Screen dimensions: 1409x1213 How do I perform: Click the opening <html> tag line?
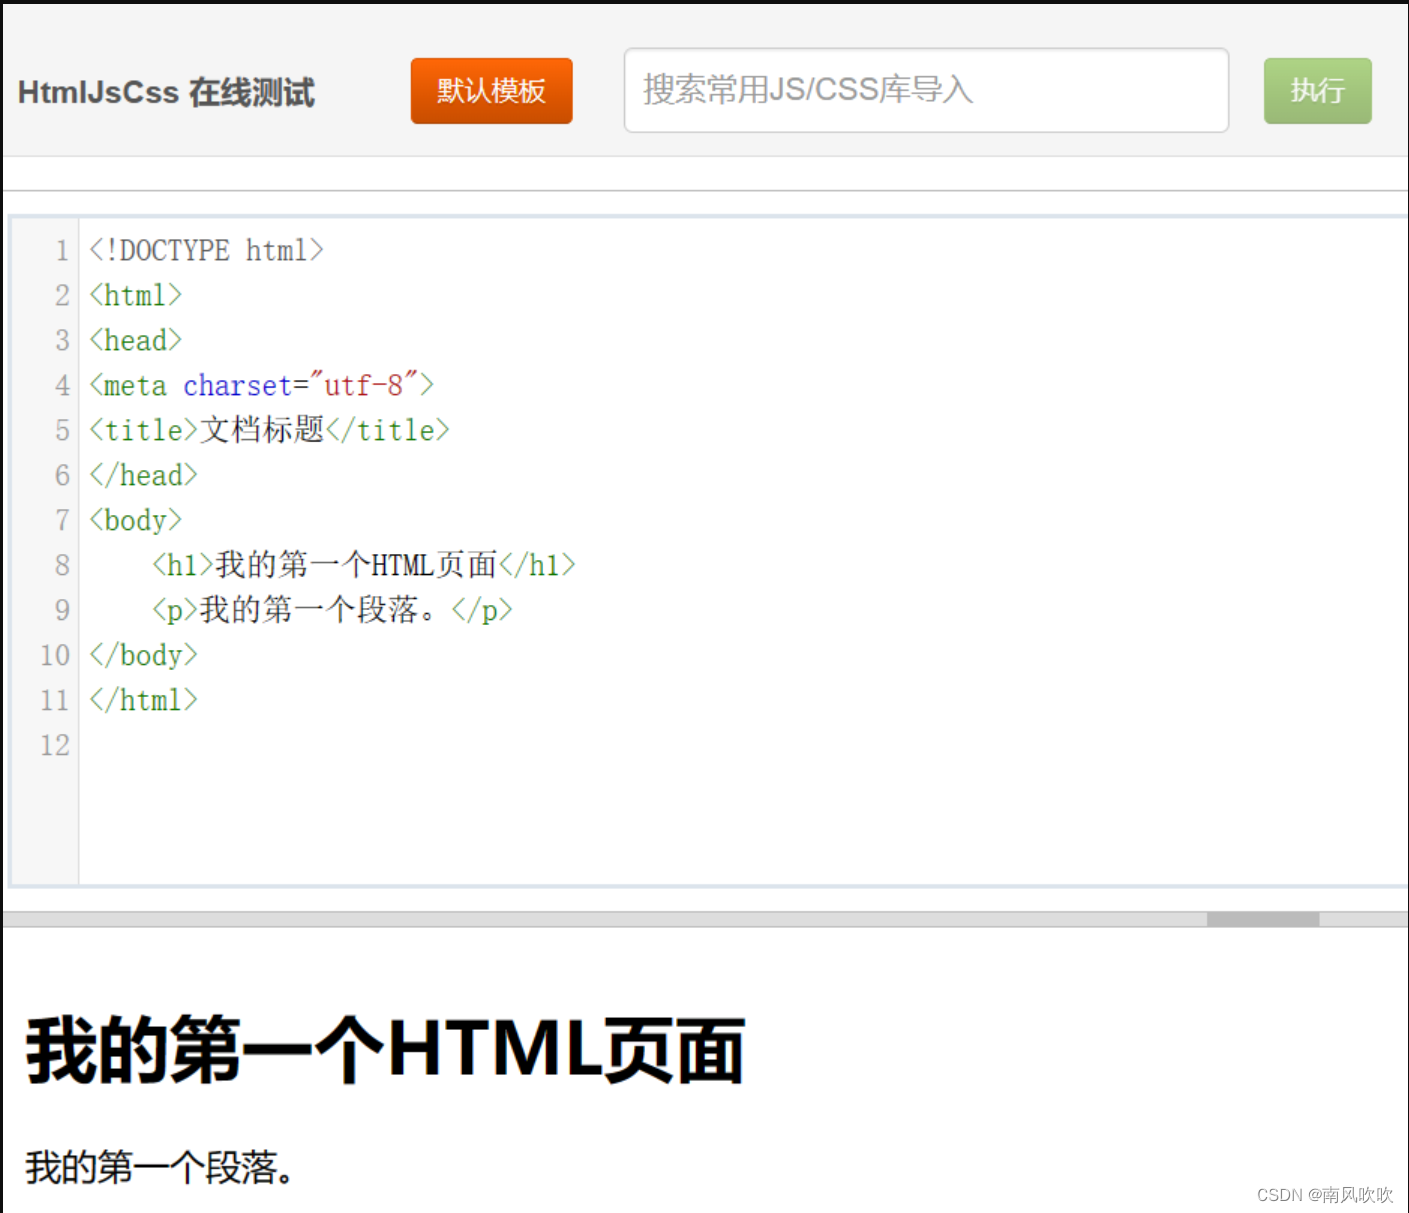[135, 295]
